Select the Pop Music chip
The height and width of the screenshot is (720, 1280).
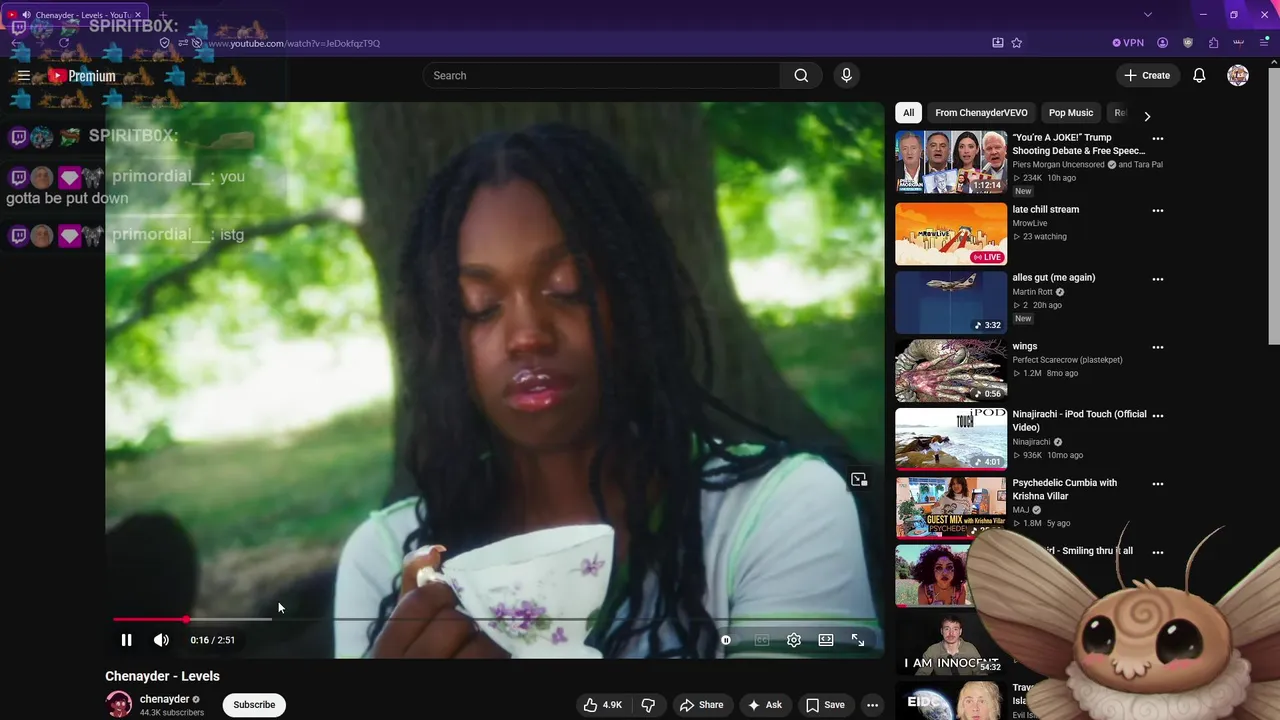pos(1071,113)
